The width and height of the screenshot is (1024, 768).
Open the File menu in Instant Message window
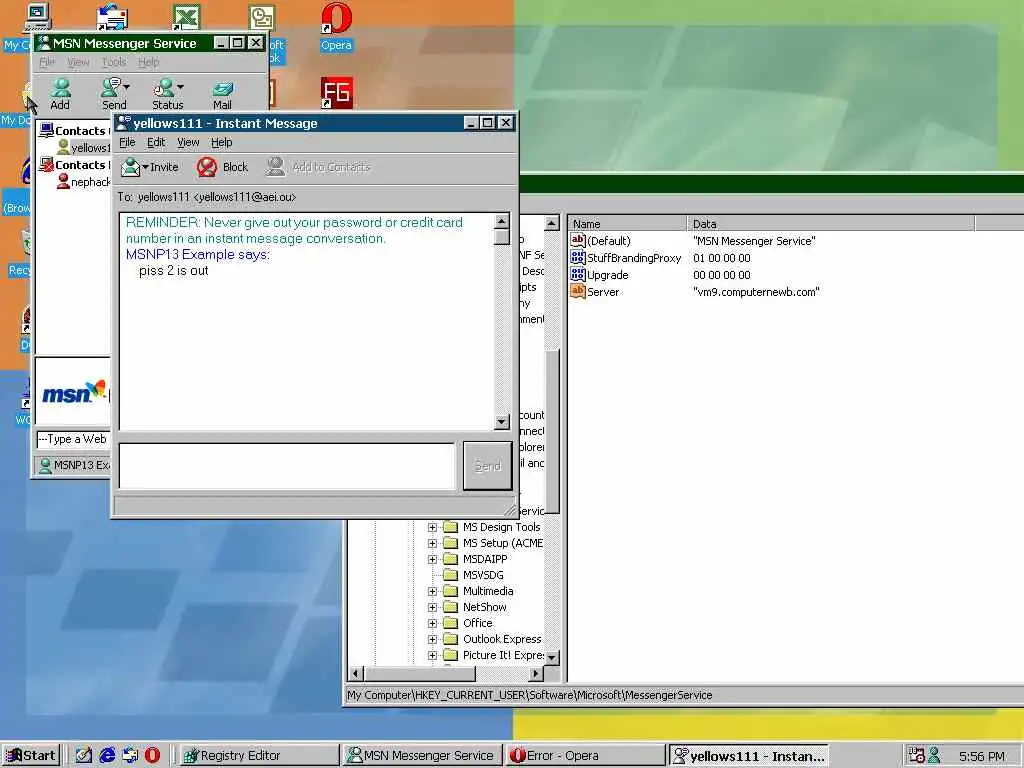tap(127, 142)
